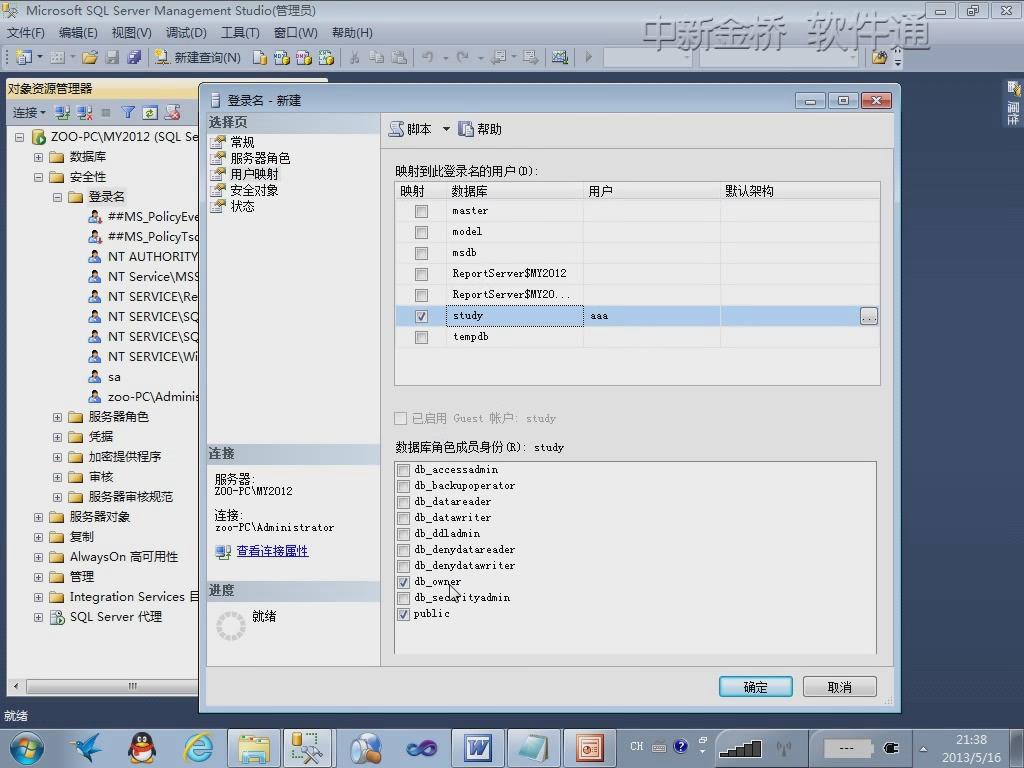Click the XMLA query toolbar icon
The width and height of the screenshot is (1024, 768).
tap(326, 57)
